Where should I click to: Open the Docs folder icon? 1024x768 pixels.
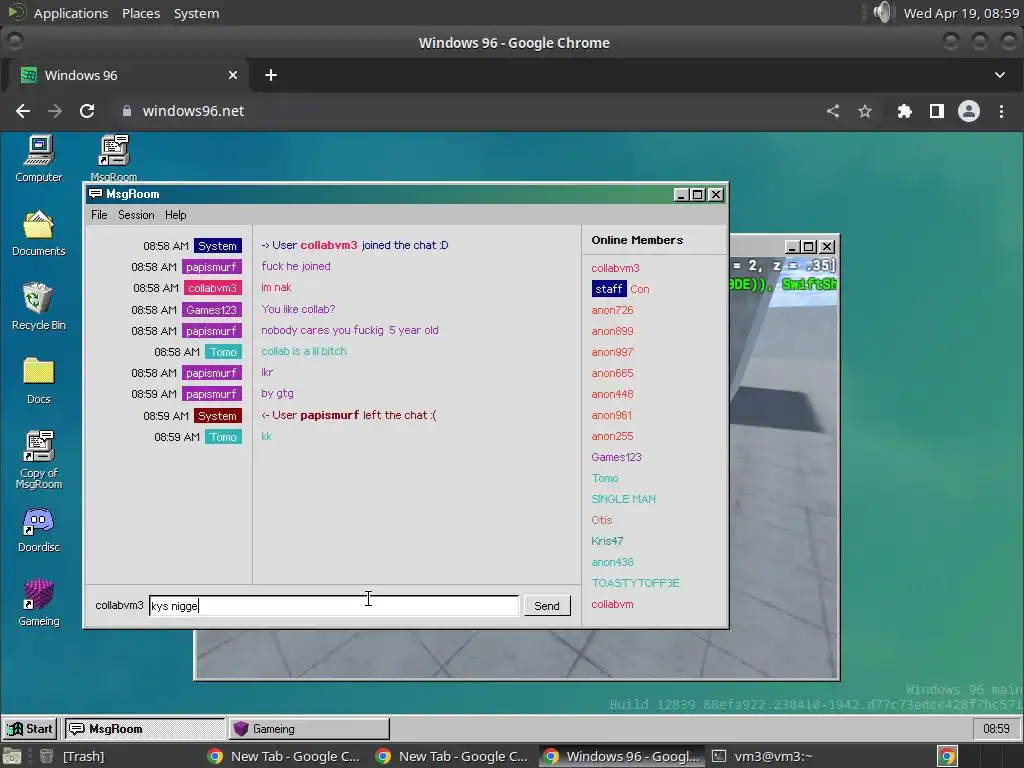[x=39, y=381]
